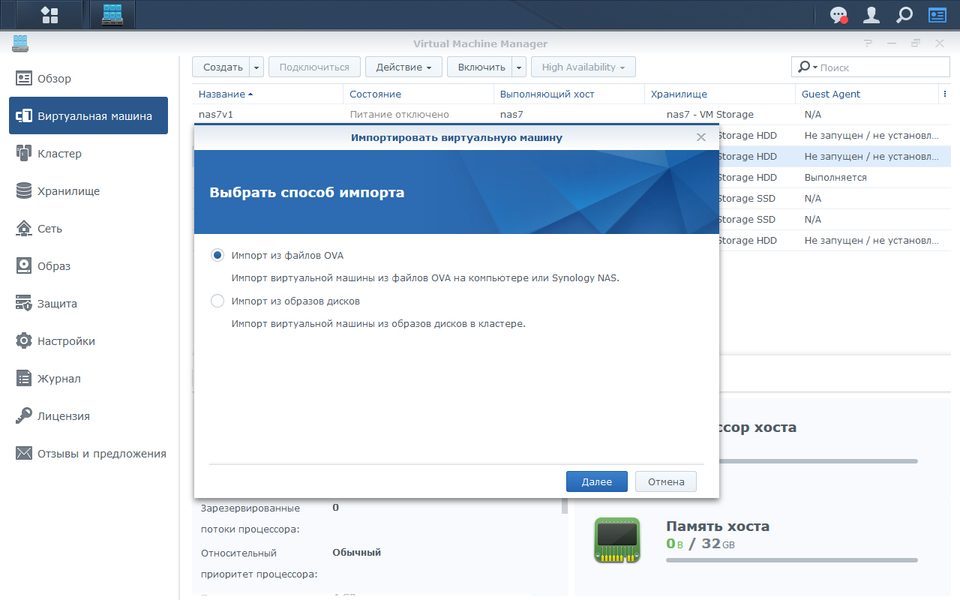Click the Создать button
The height and width of the screenshot is (600, 960).
pyautogui.click(x=223, y=67)
